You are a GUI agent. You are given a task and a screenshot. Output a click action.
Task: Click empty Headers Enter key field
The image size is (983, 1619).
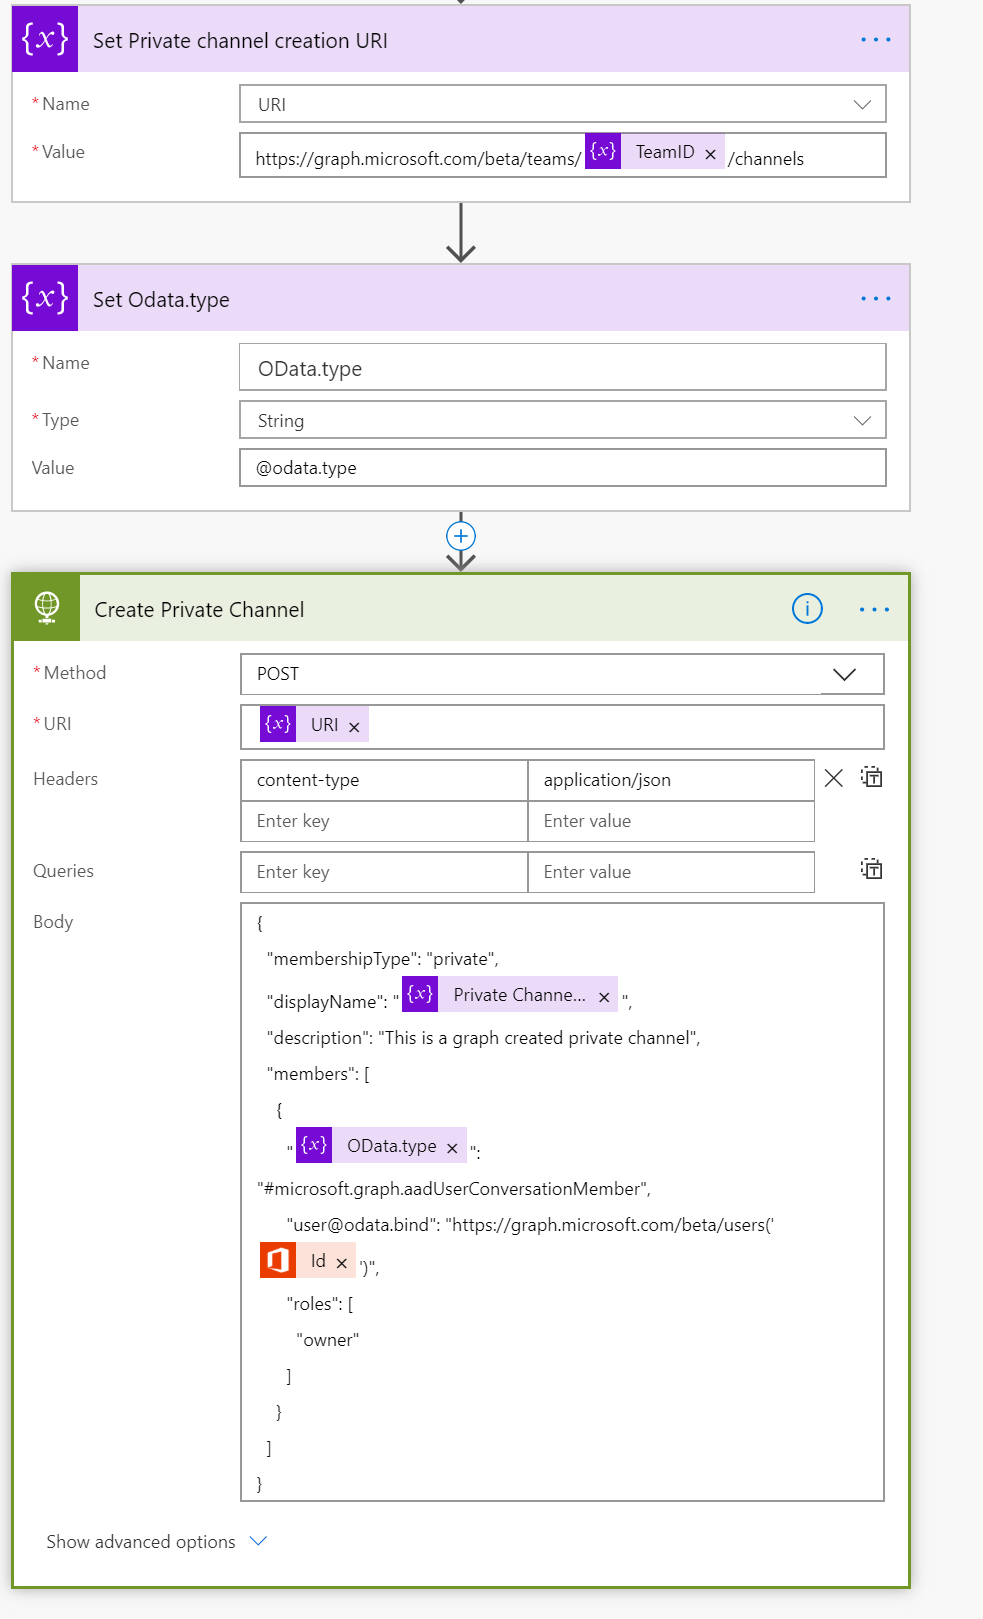(384, 821)
